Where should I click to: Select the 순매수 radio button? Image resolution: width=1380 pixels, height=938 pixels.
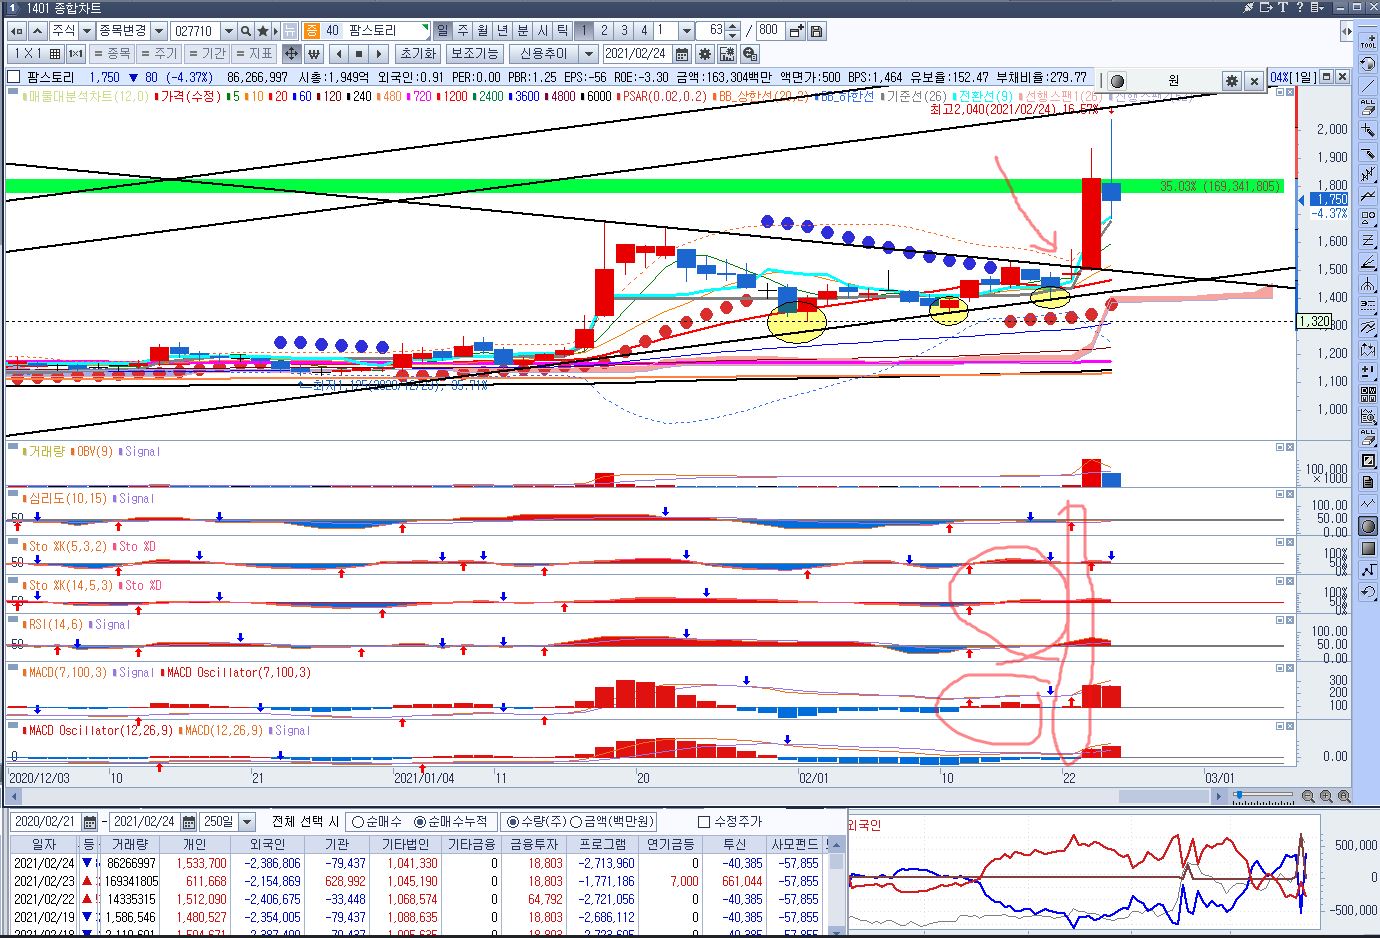pos(358,822)
